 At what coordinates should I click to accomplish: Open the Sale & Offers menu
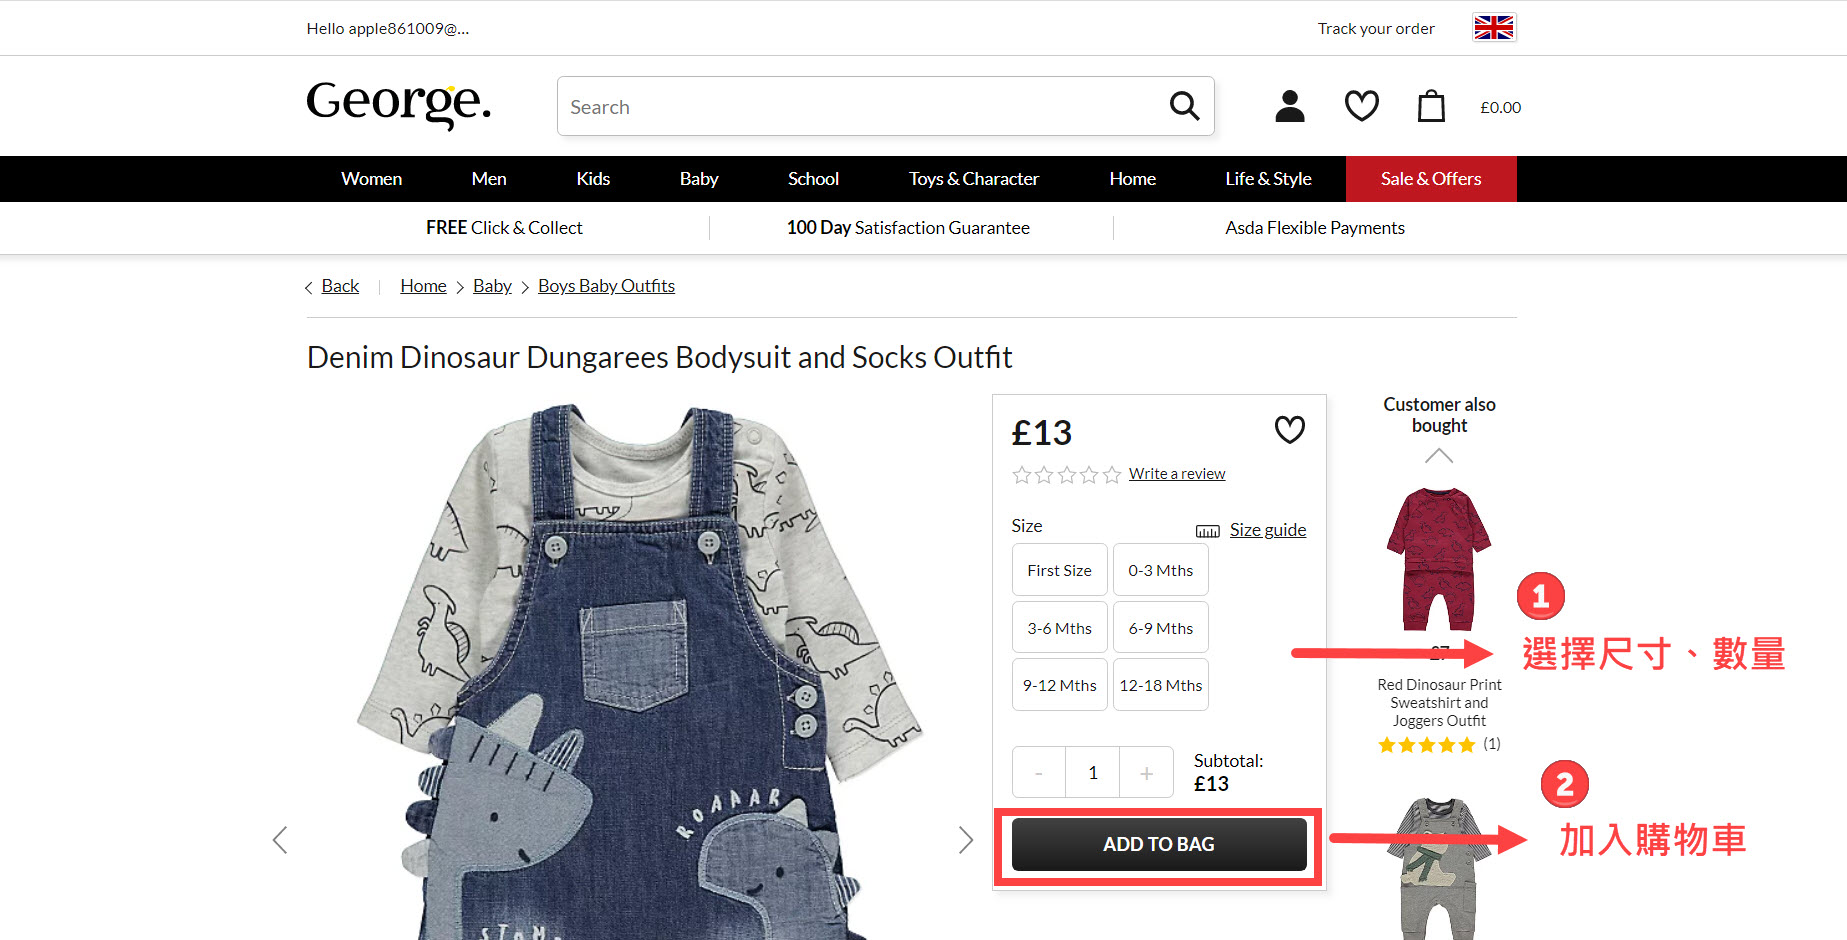(1430, 179)
